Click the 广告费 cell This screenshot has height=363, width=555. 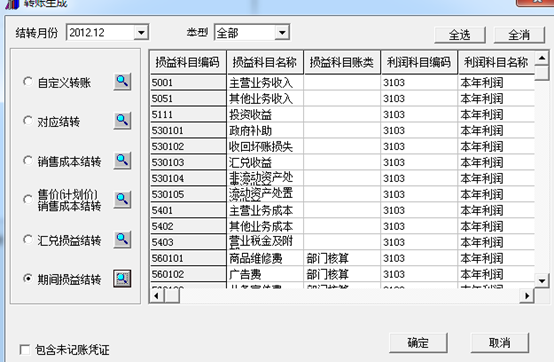(x=265, y=274)
